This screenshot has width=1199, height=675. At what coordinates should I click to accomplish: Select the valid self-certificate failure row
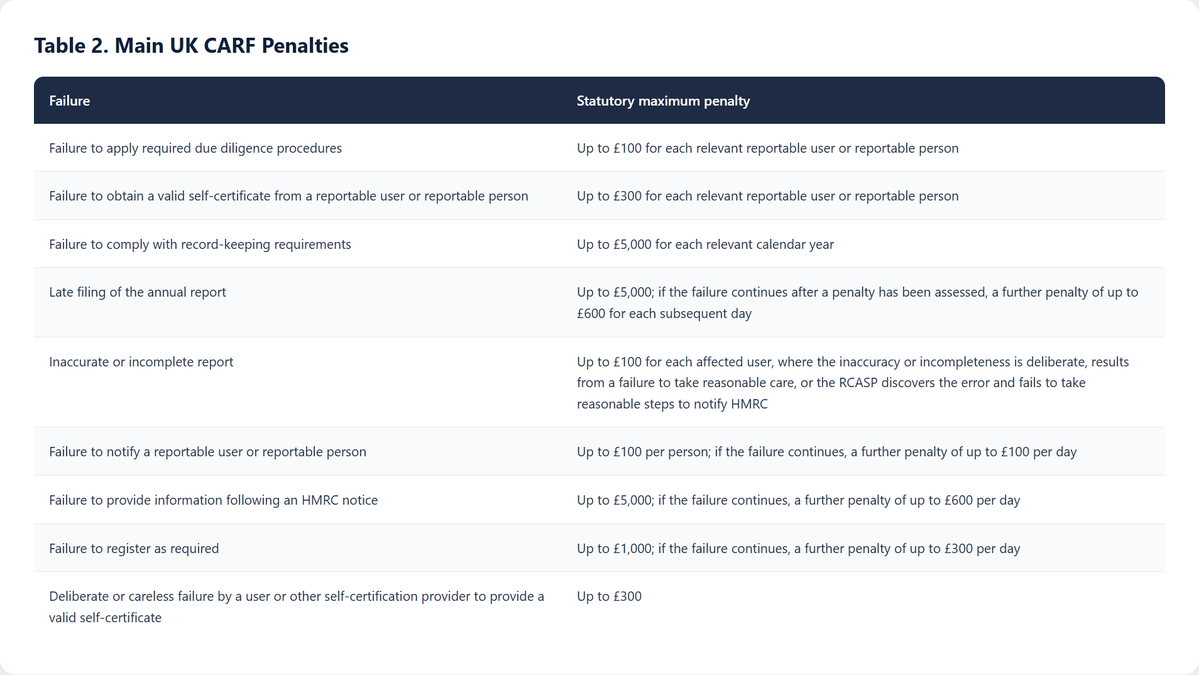(x=599, y=196)
